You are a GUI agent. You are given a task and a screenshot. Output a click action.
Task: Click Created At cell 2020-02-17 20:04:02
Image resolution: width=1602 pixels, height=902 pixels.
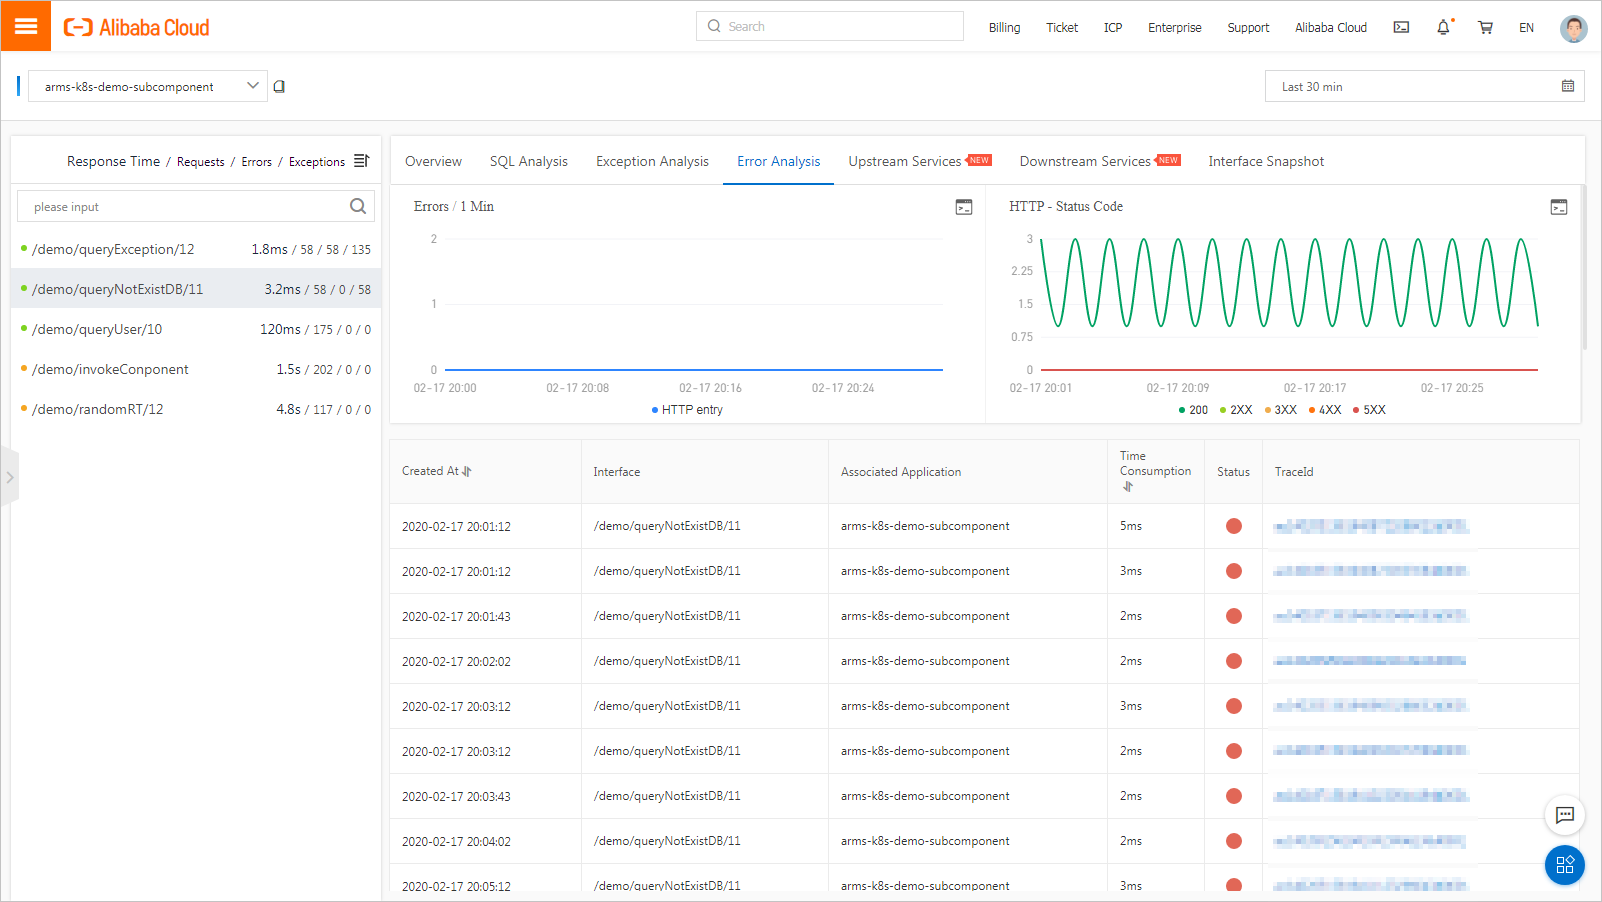click(x=456, y=842)
